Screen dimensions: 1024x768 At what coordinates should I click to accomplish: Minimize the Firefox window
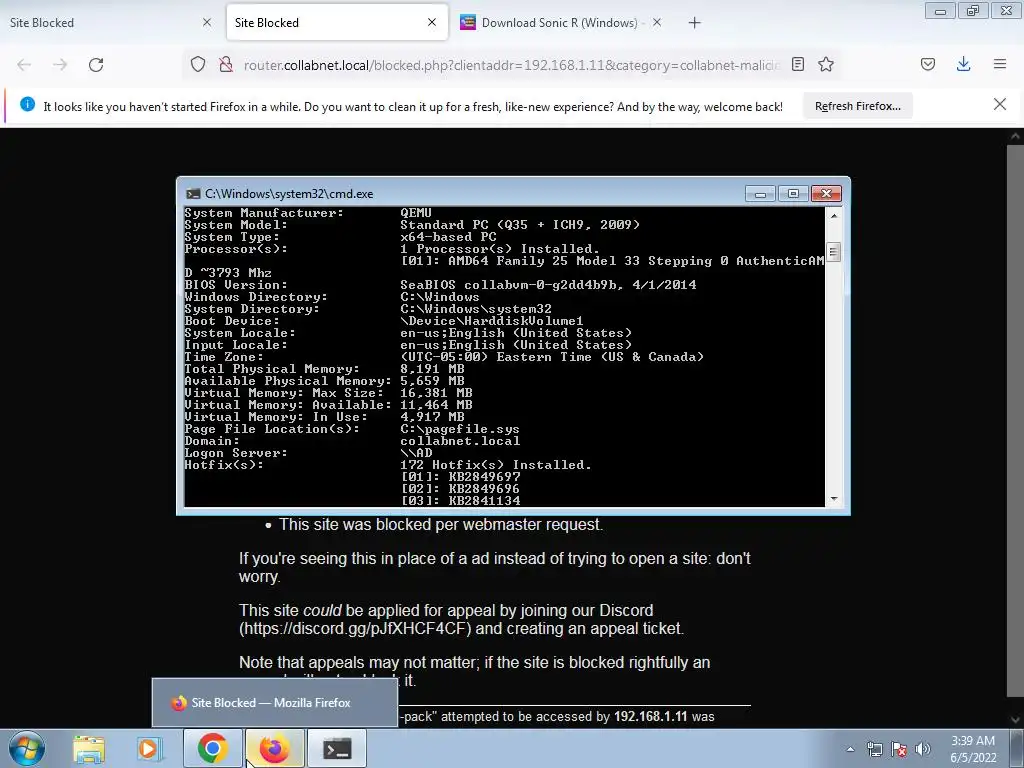[x=940, y=10]
